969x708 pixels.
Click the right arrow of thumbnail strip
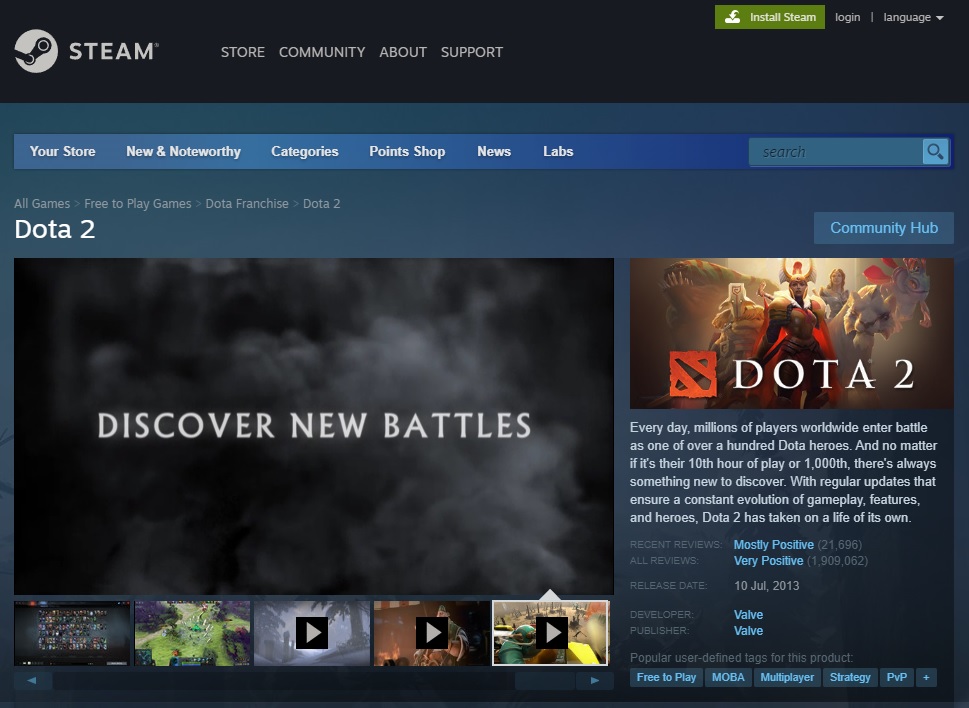point(595,680)
